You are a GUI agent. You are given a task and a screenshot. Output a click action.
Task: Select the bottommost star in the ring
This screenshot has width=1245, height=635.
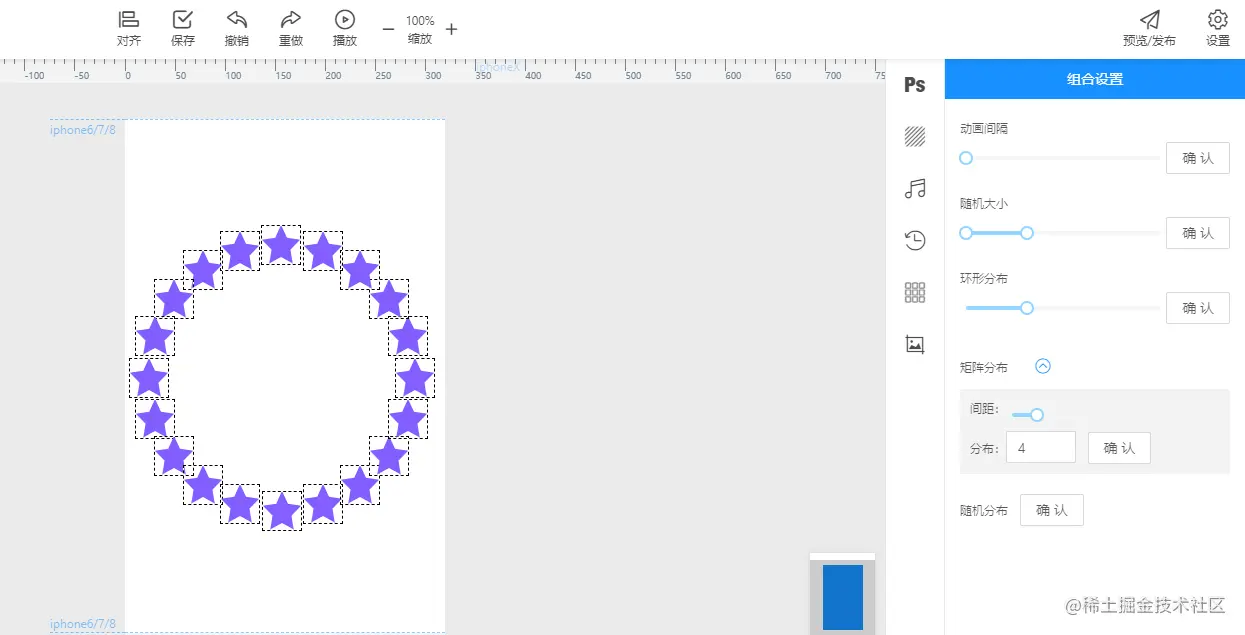tap(282, 511)
